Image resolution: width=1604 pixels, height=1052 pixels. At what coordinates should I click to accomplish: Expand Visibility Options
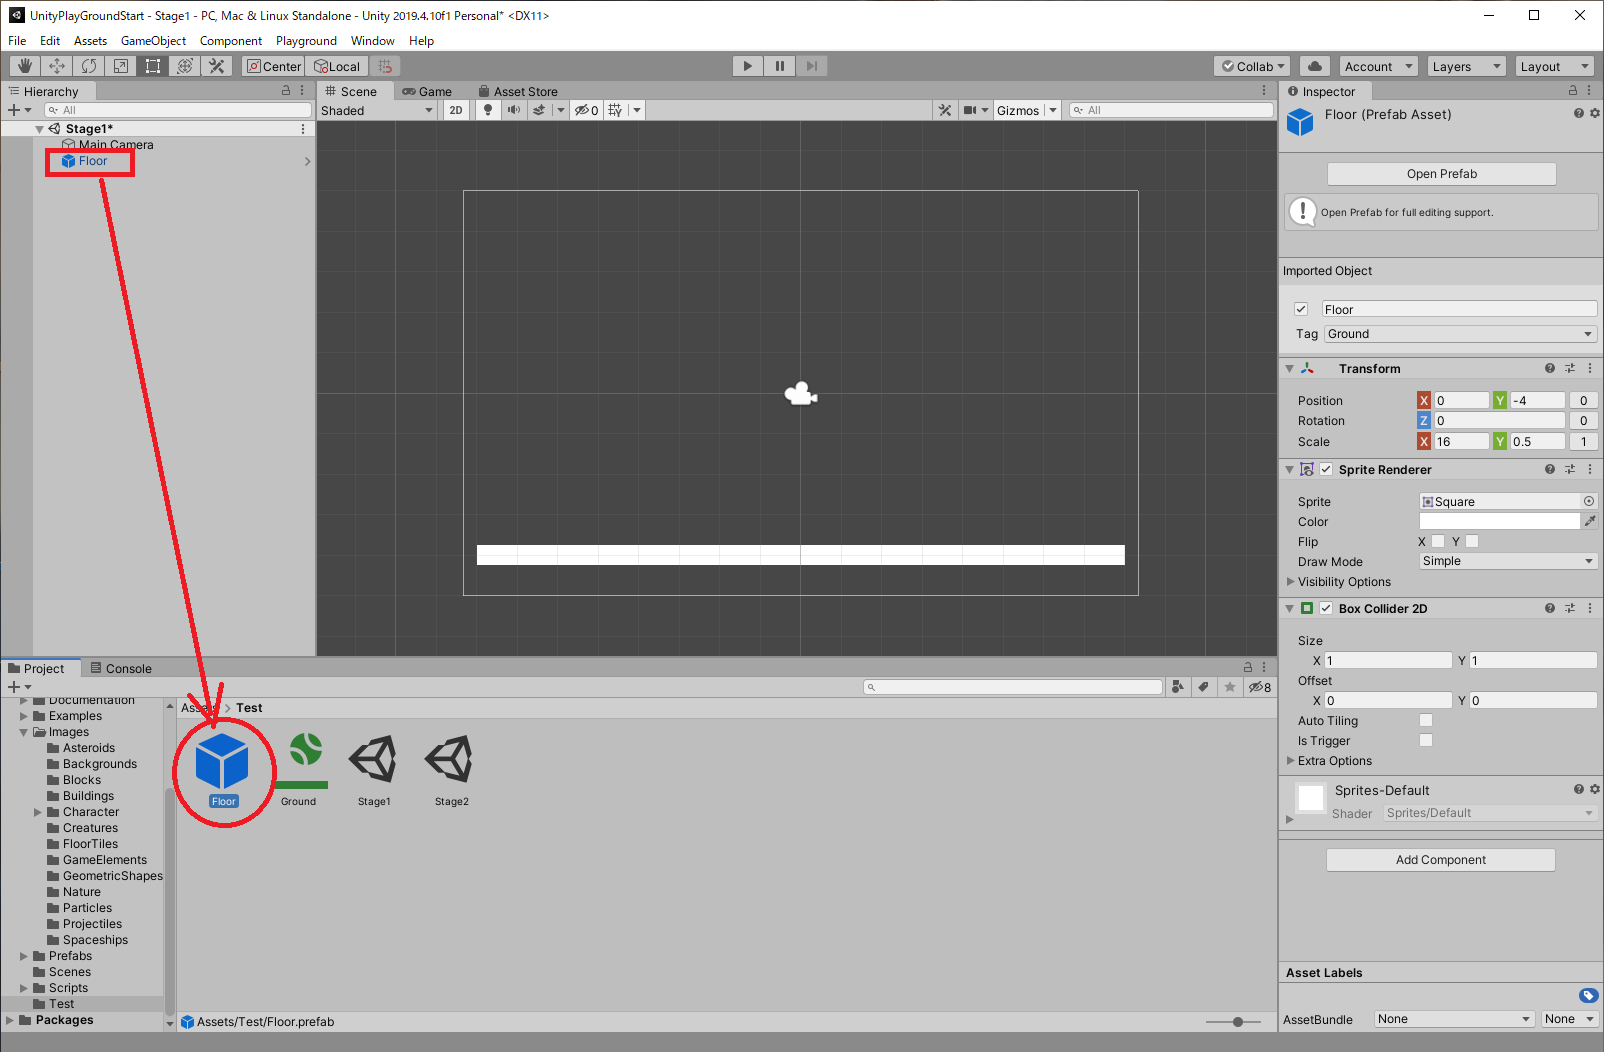1290,581
